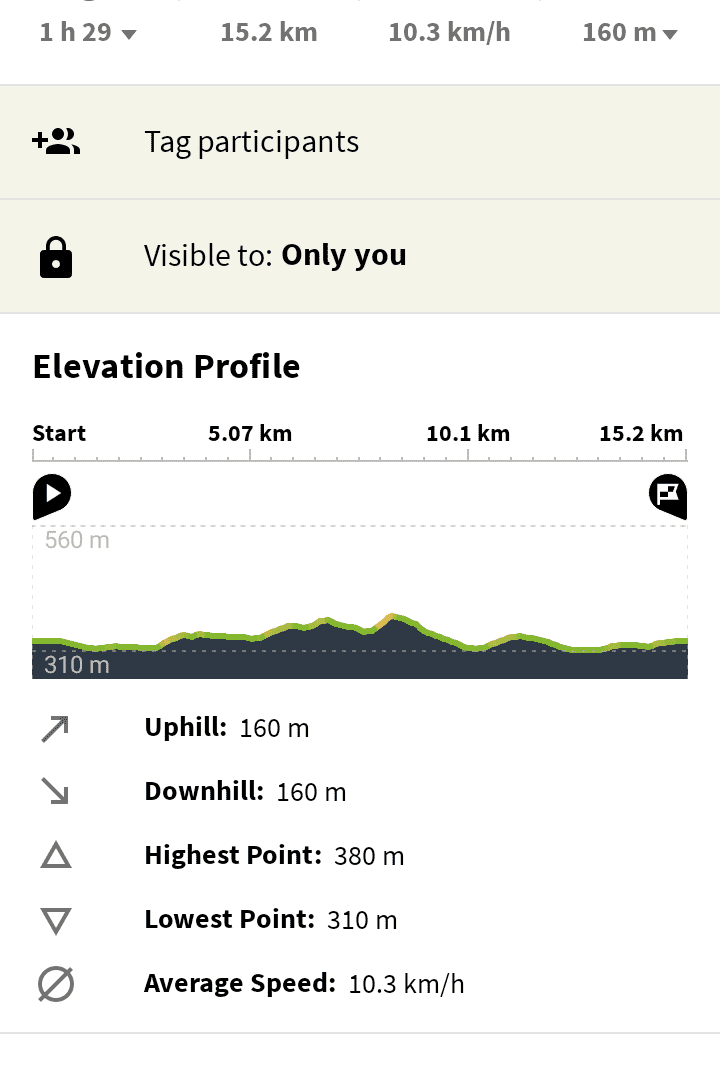The width and height of the screenshot is (720, 1073).
Task: Click the finish flag marker
Action: pos(667,494)
